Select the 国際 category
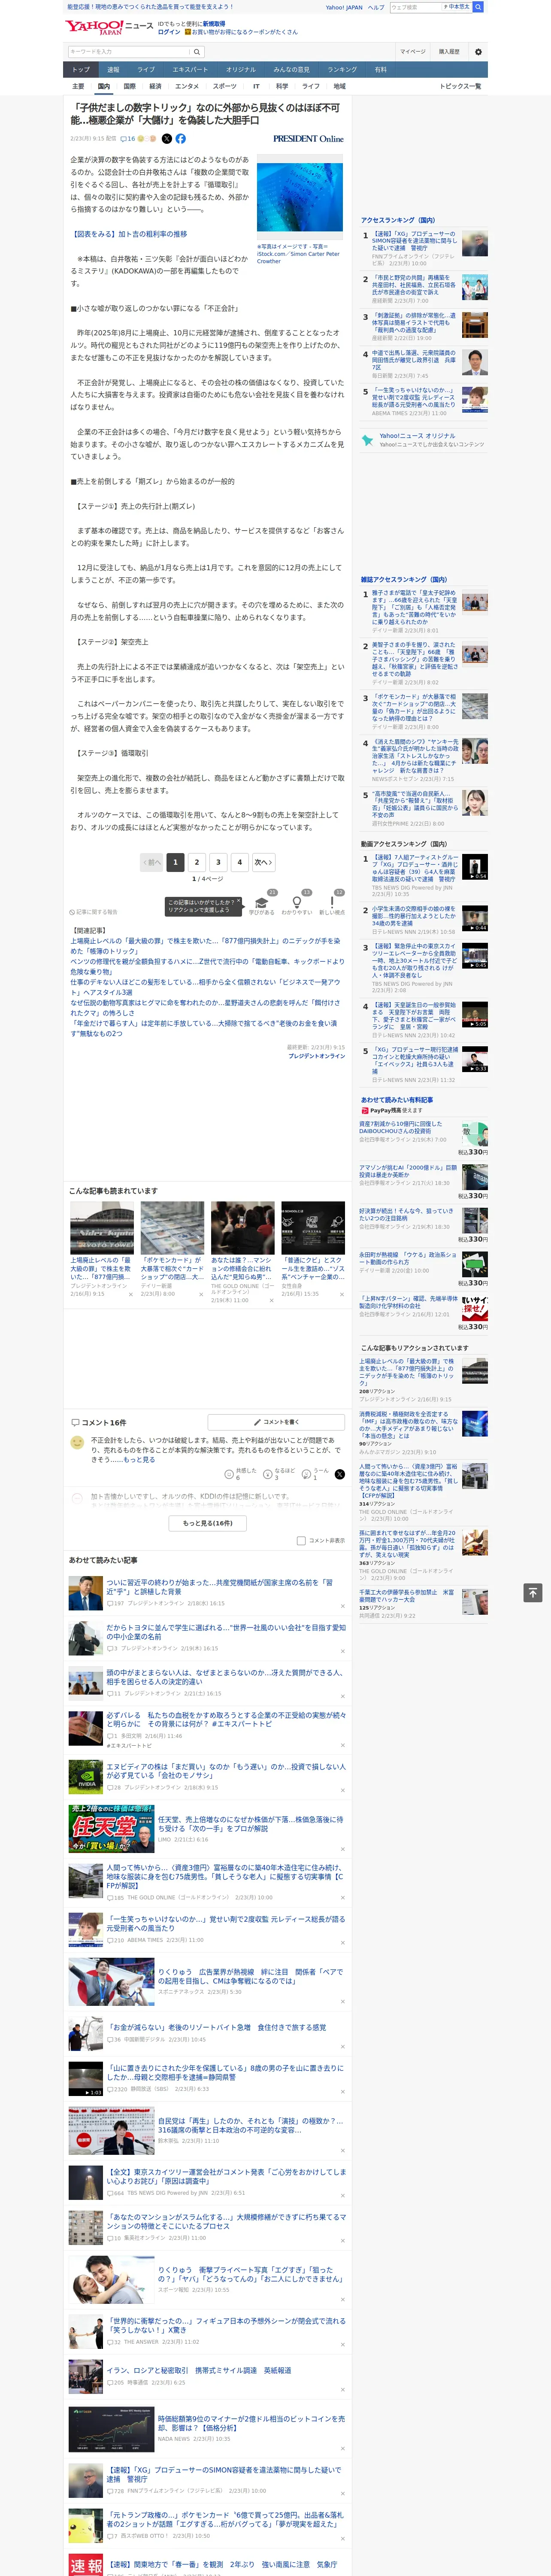The height and width of the screenshot is (2576, 551). click(x=129, y=86)
